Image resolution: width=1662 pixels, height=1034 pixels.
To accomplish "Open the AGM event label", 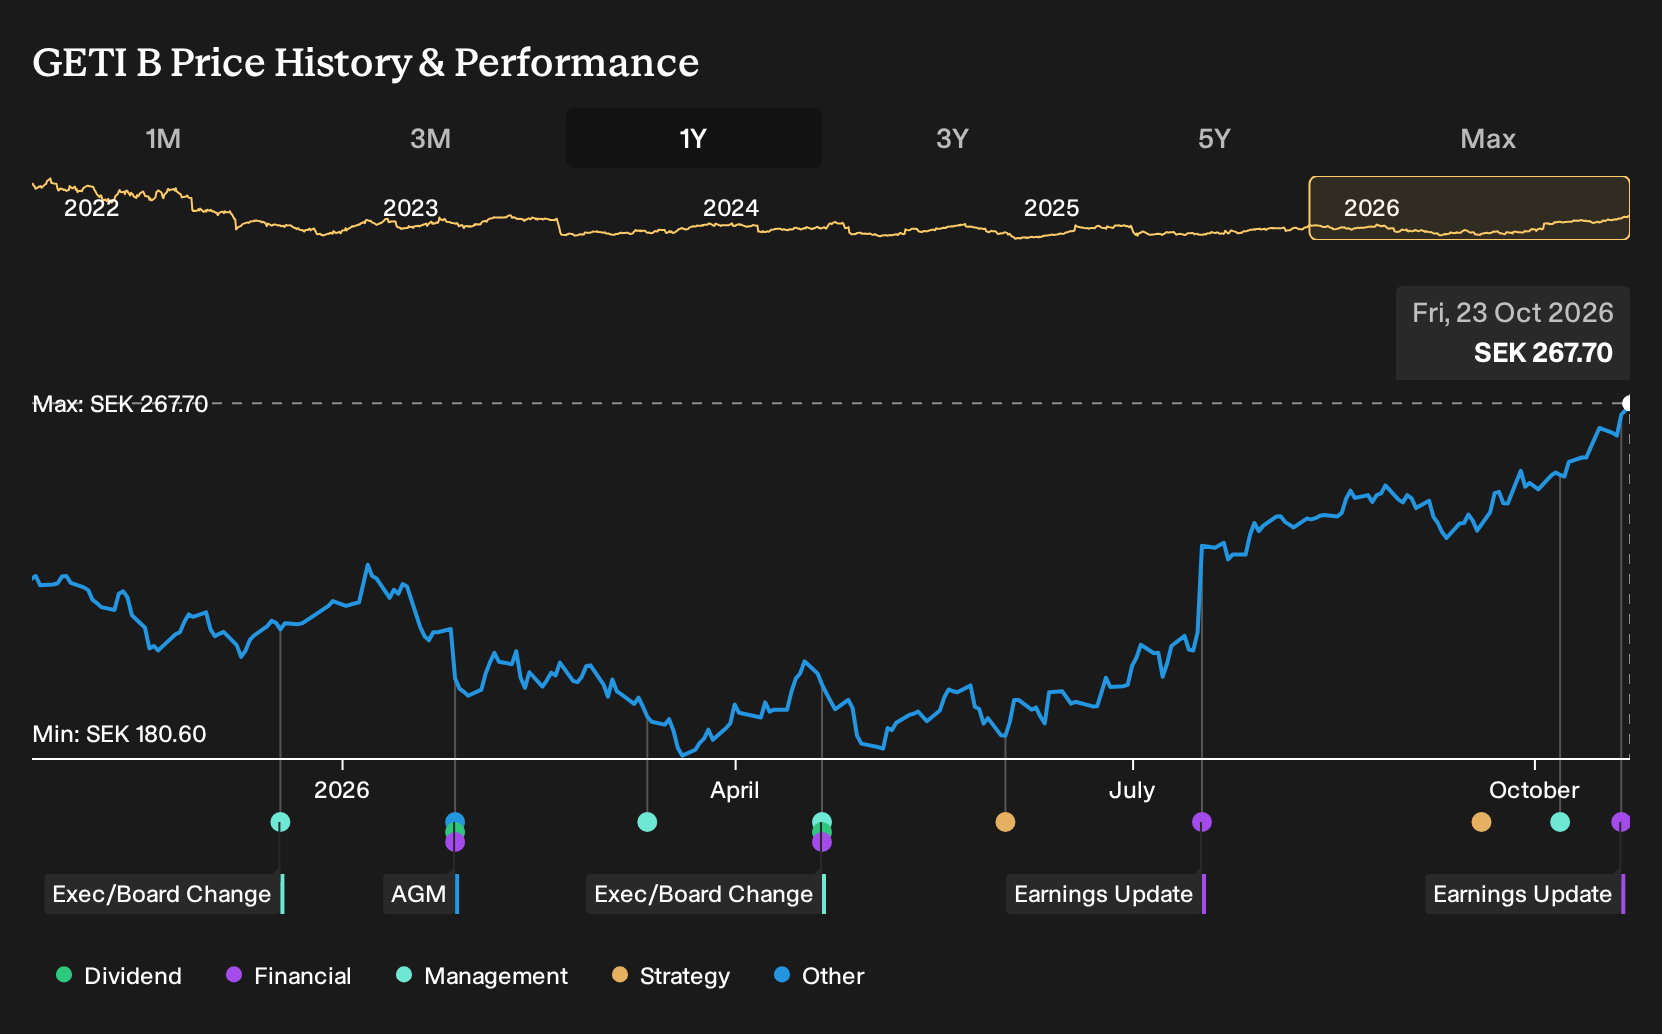I will (x=420, y=894).
